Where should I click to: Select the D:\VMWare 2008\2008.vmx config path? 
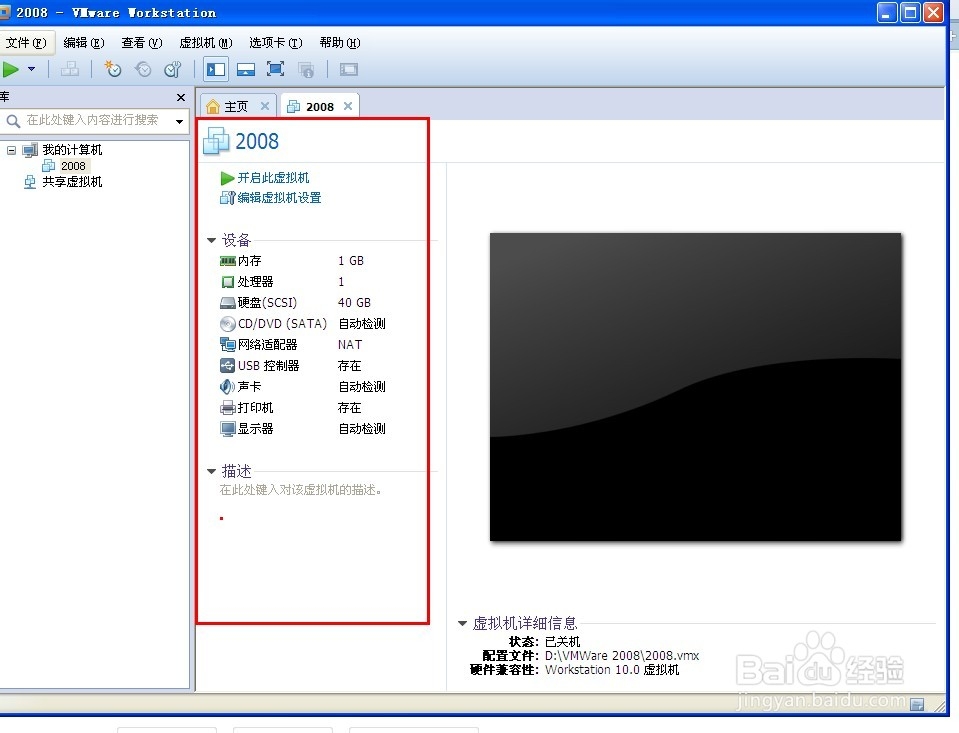coord(621,656)
